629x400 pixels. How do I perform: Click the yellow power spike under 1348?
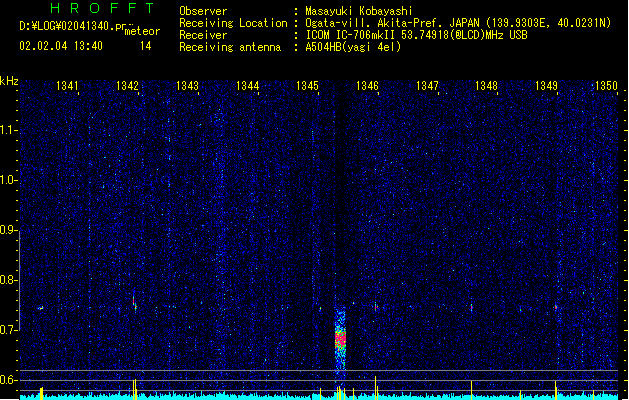pos(471,390)
